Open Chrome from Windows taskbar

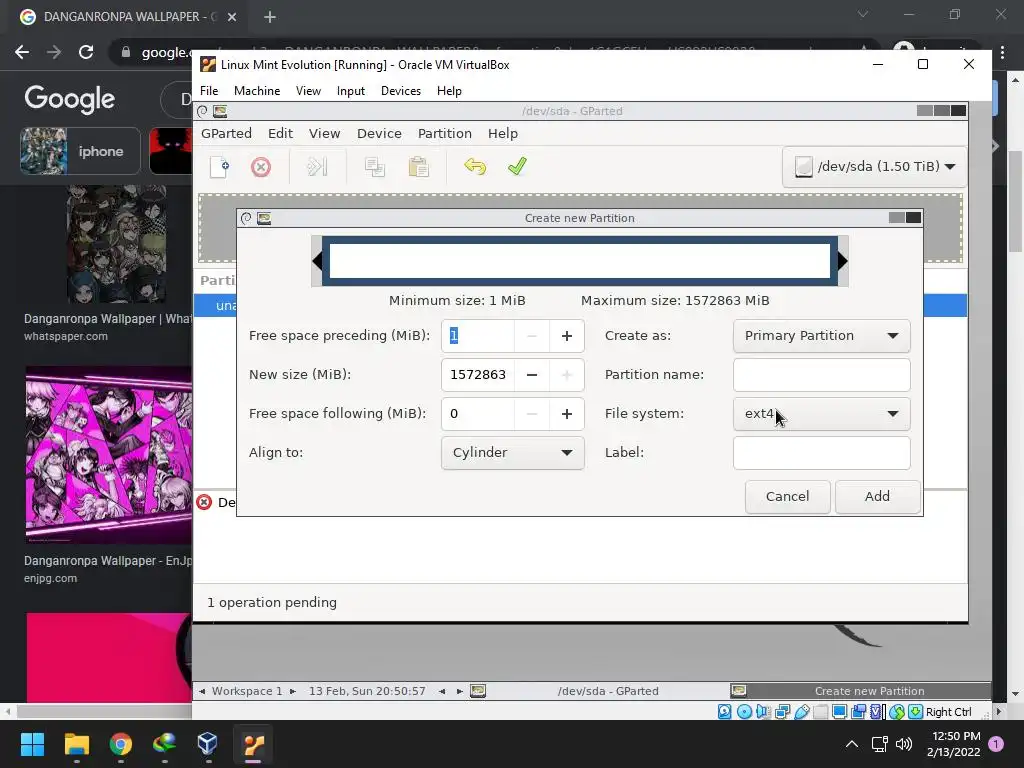(121, 744)
